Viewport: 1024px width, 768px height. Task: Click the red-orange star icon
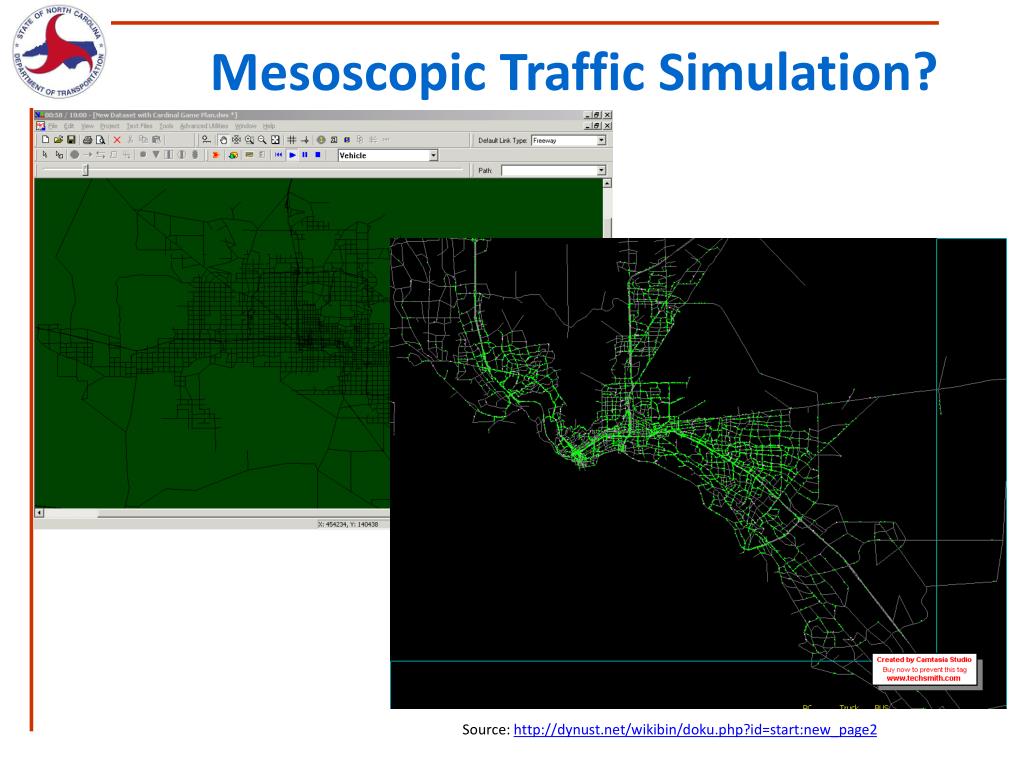coord(216,155)
